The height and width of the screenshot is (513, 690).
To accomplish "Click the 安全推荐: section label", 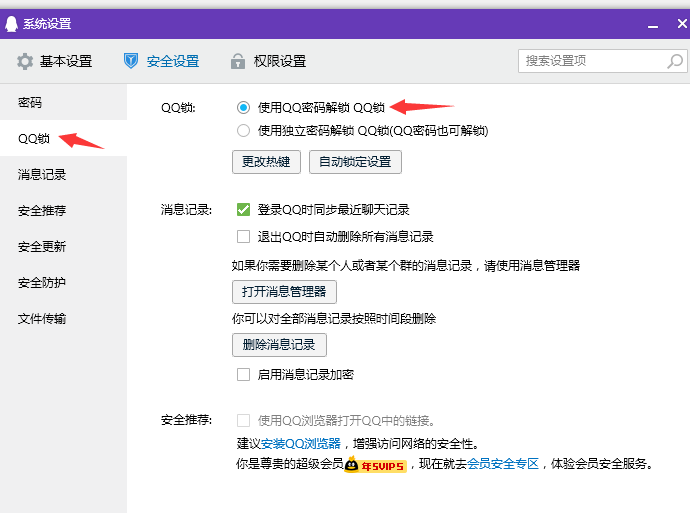I will point(186,420).
